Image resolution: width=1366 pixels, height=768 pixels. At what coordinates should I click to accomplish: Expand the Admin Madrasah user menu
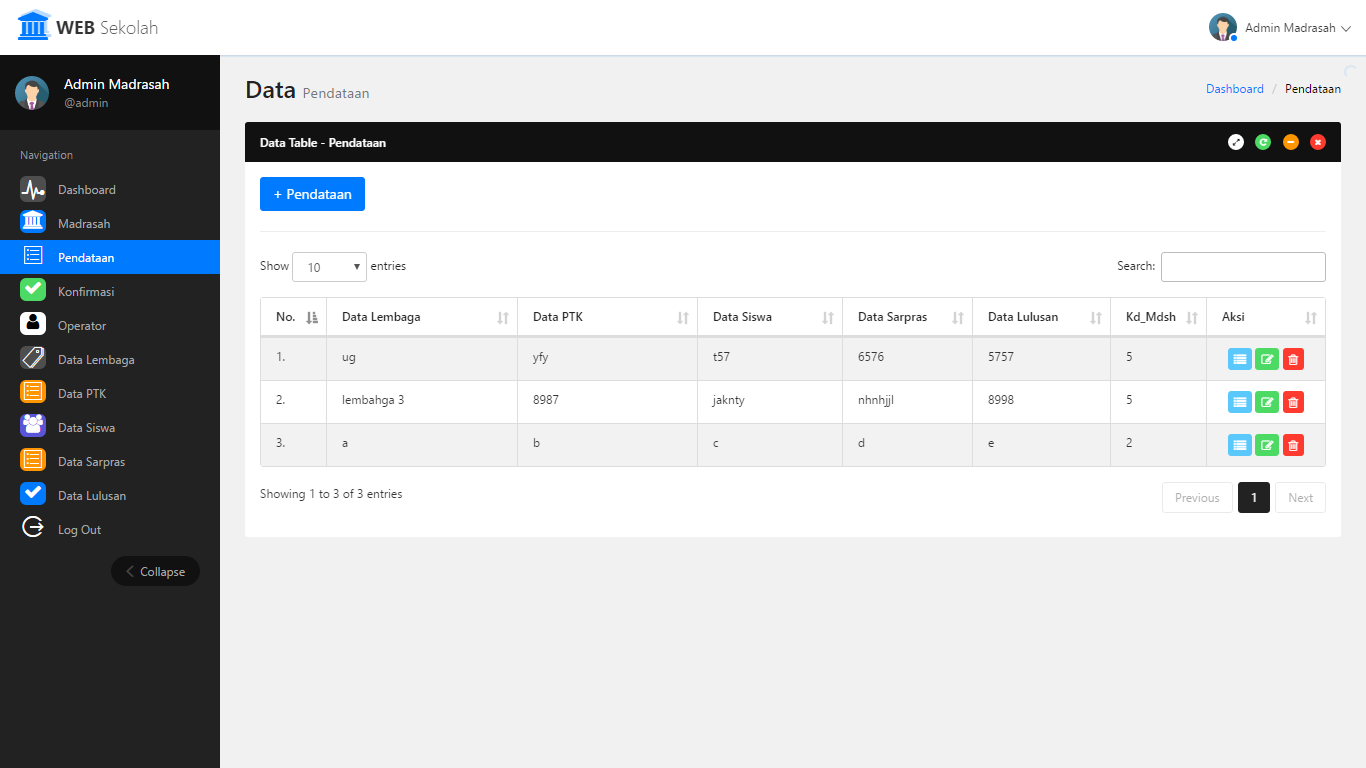[x=1280, y=28]
